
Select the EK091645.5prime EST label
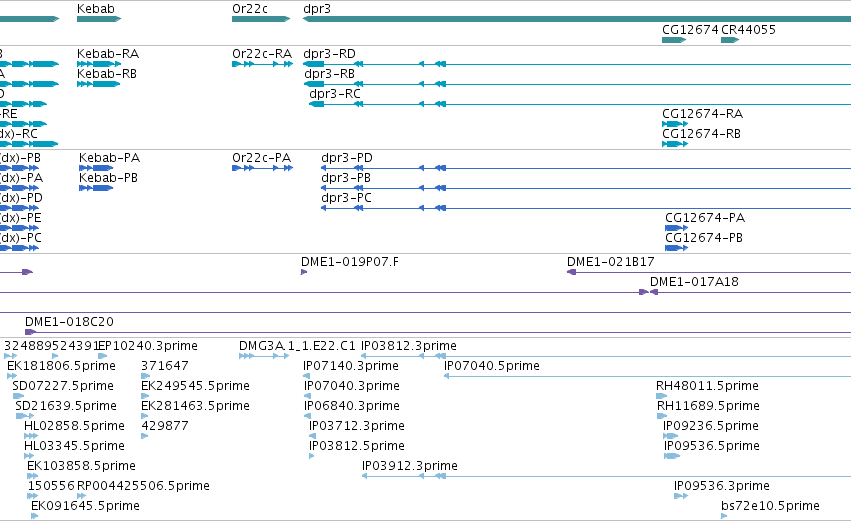[x=85, y=507]
